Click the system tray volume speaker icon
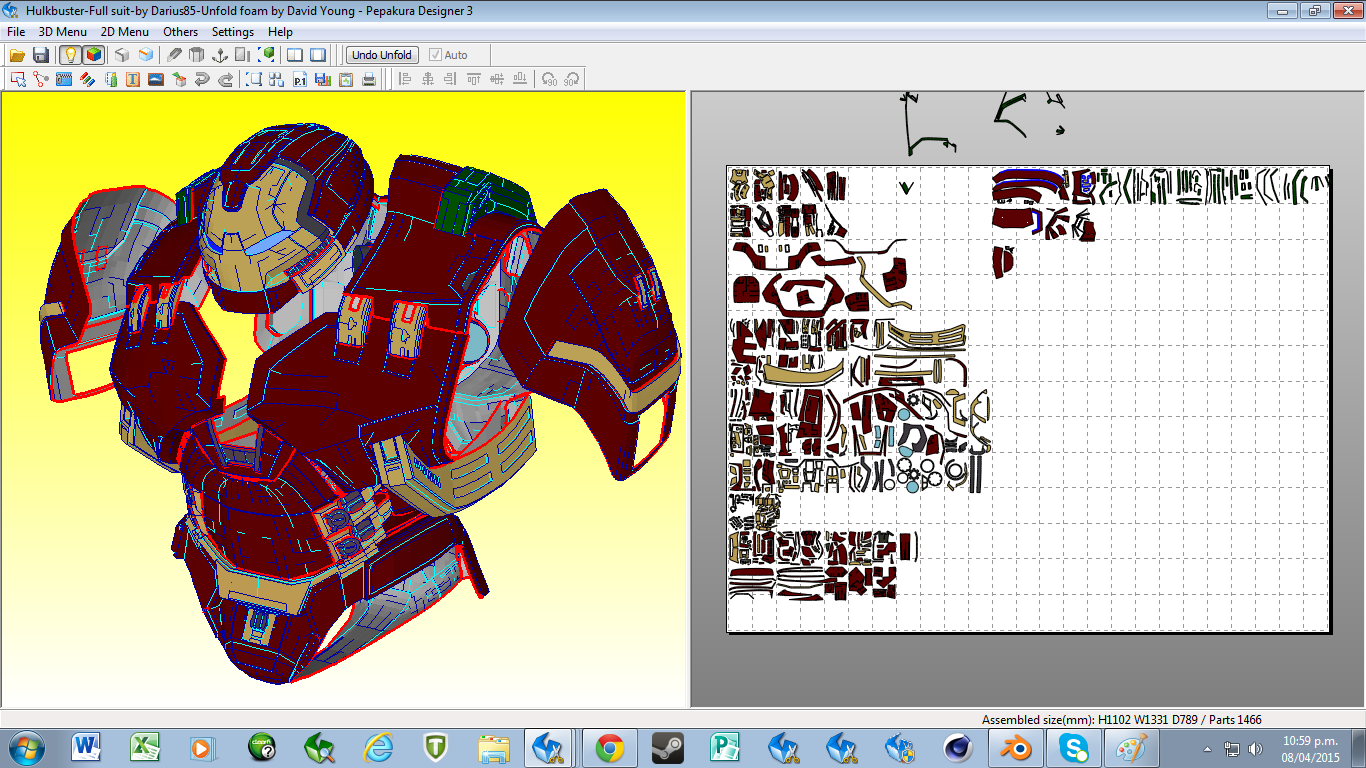The height and width of the screenshot is (768, 1366). tap(1256, 748)
